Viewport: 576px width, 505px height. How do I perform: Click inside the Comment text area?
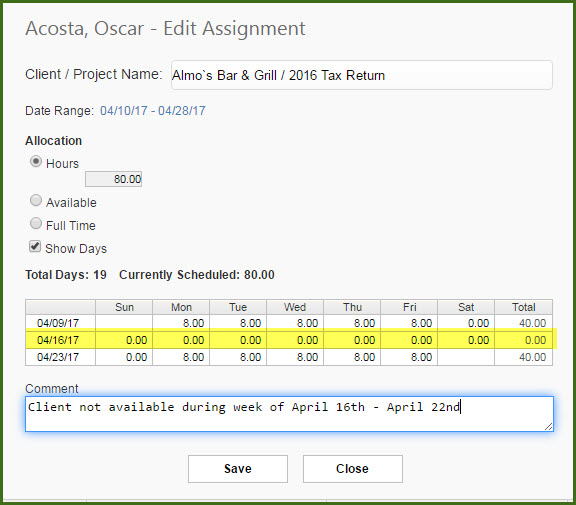pos(289,414)
